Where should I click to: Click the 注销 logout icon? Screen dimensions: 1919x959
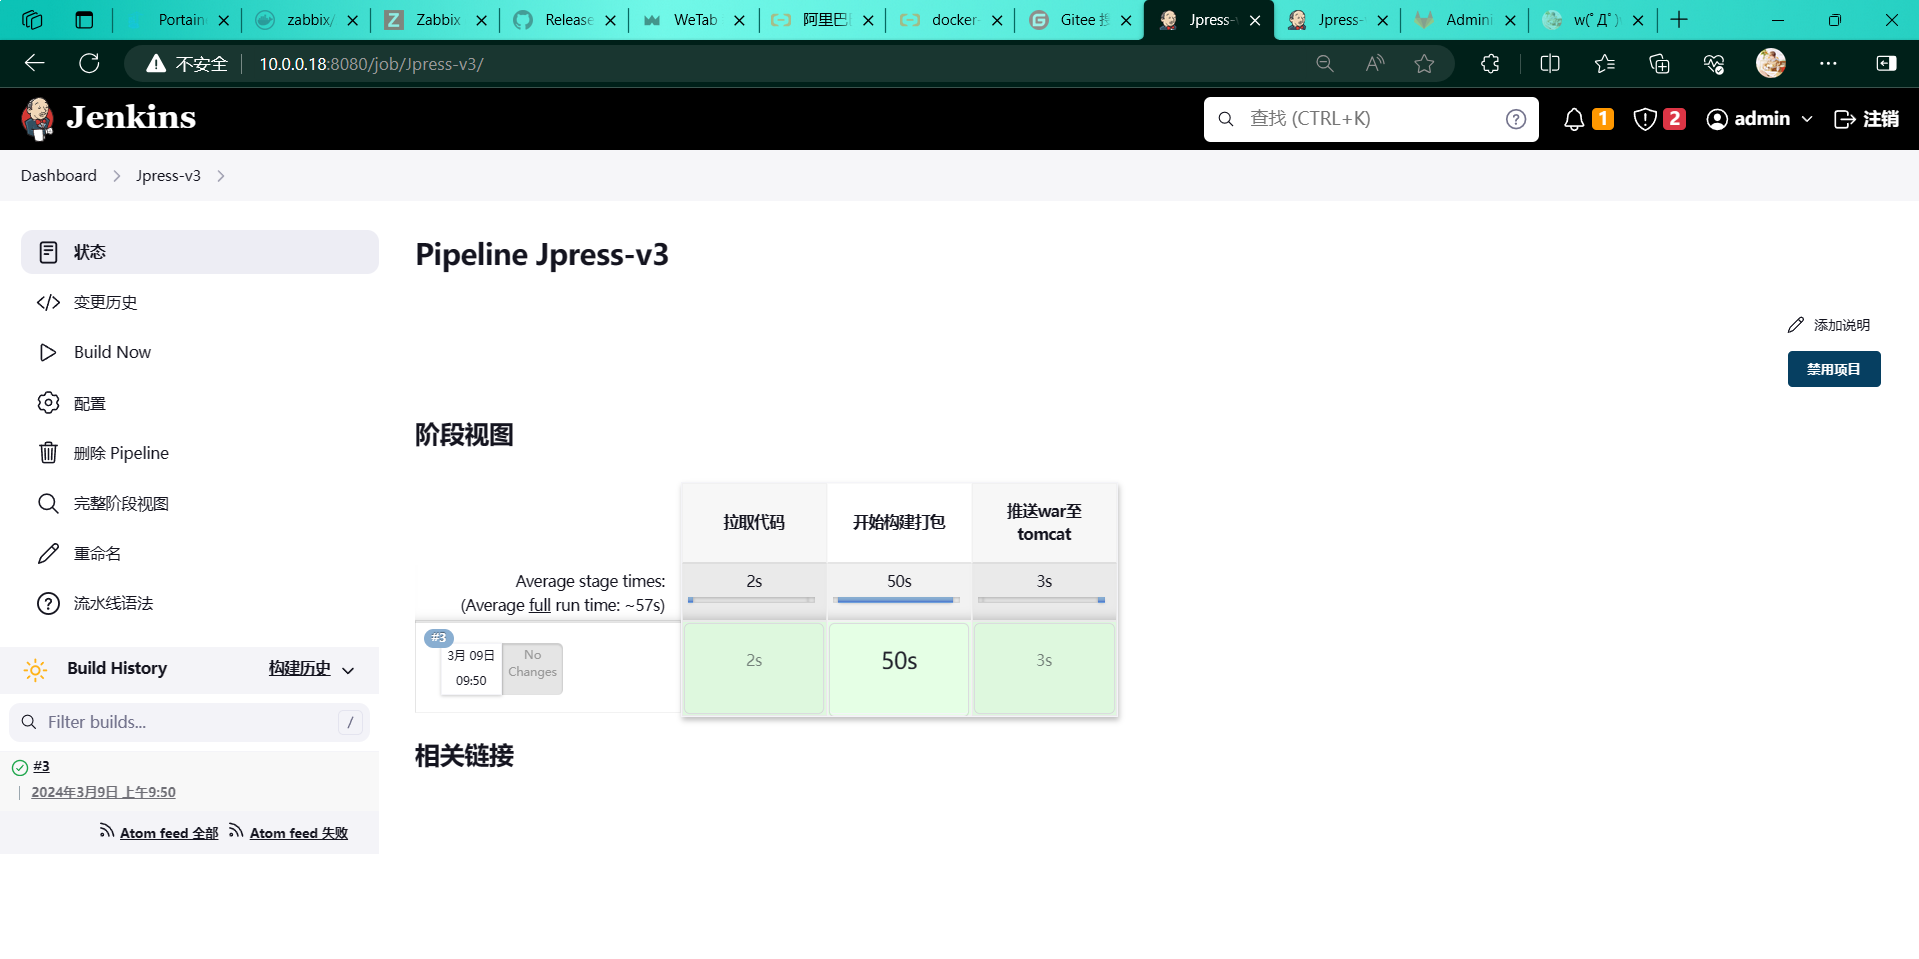point(1845,119)
